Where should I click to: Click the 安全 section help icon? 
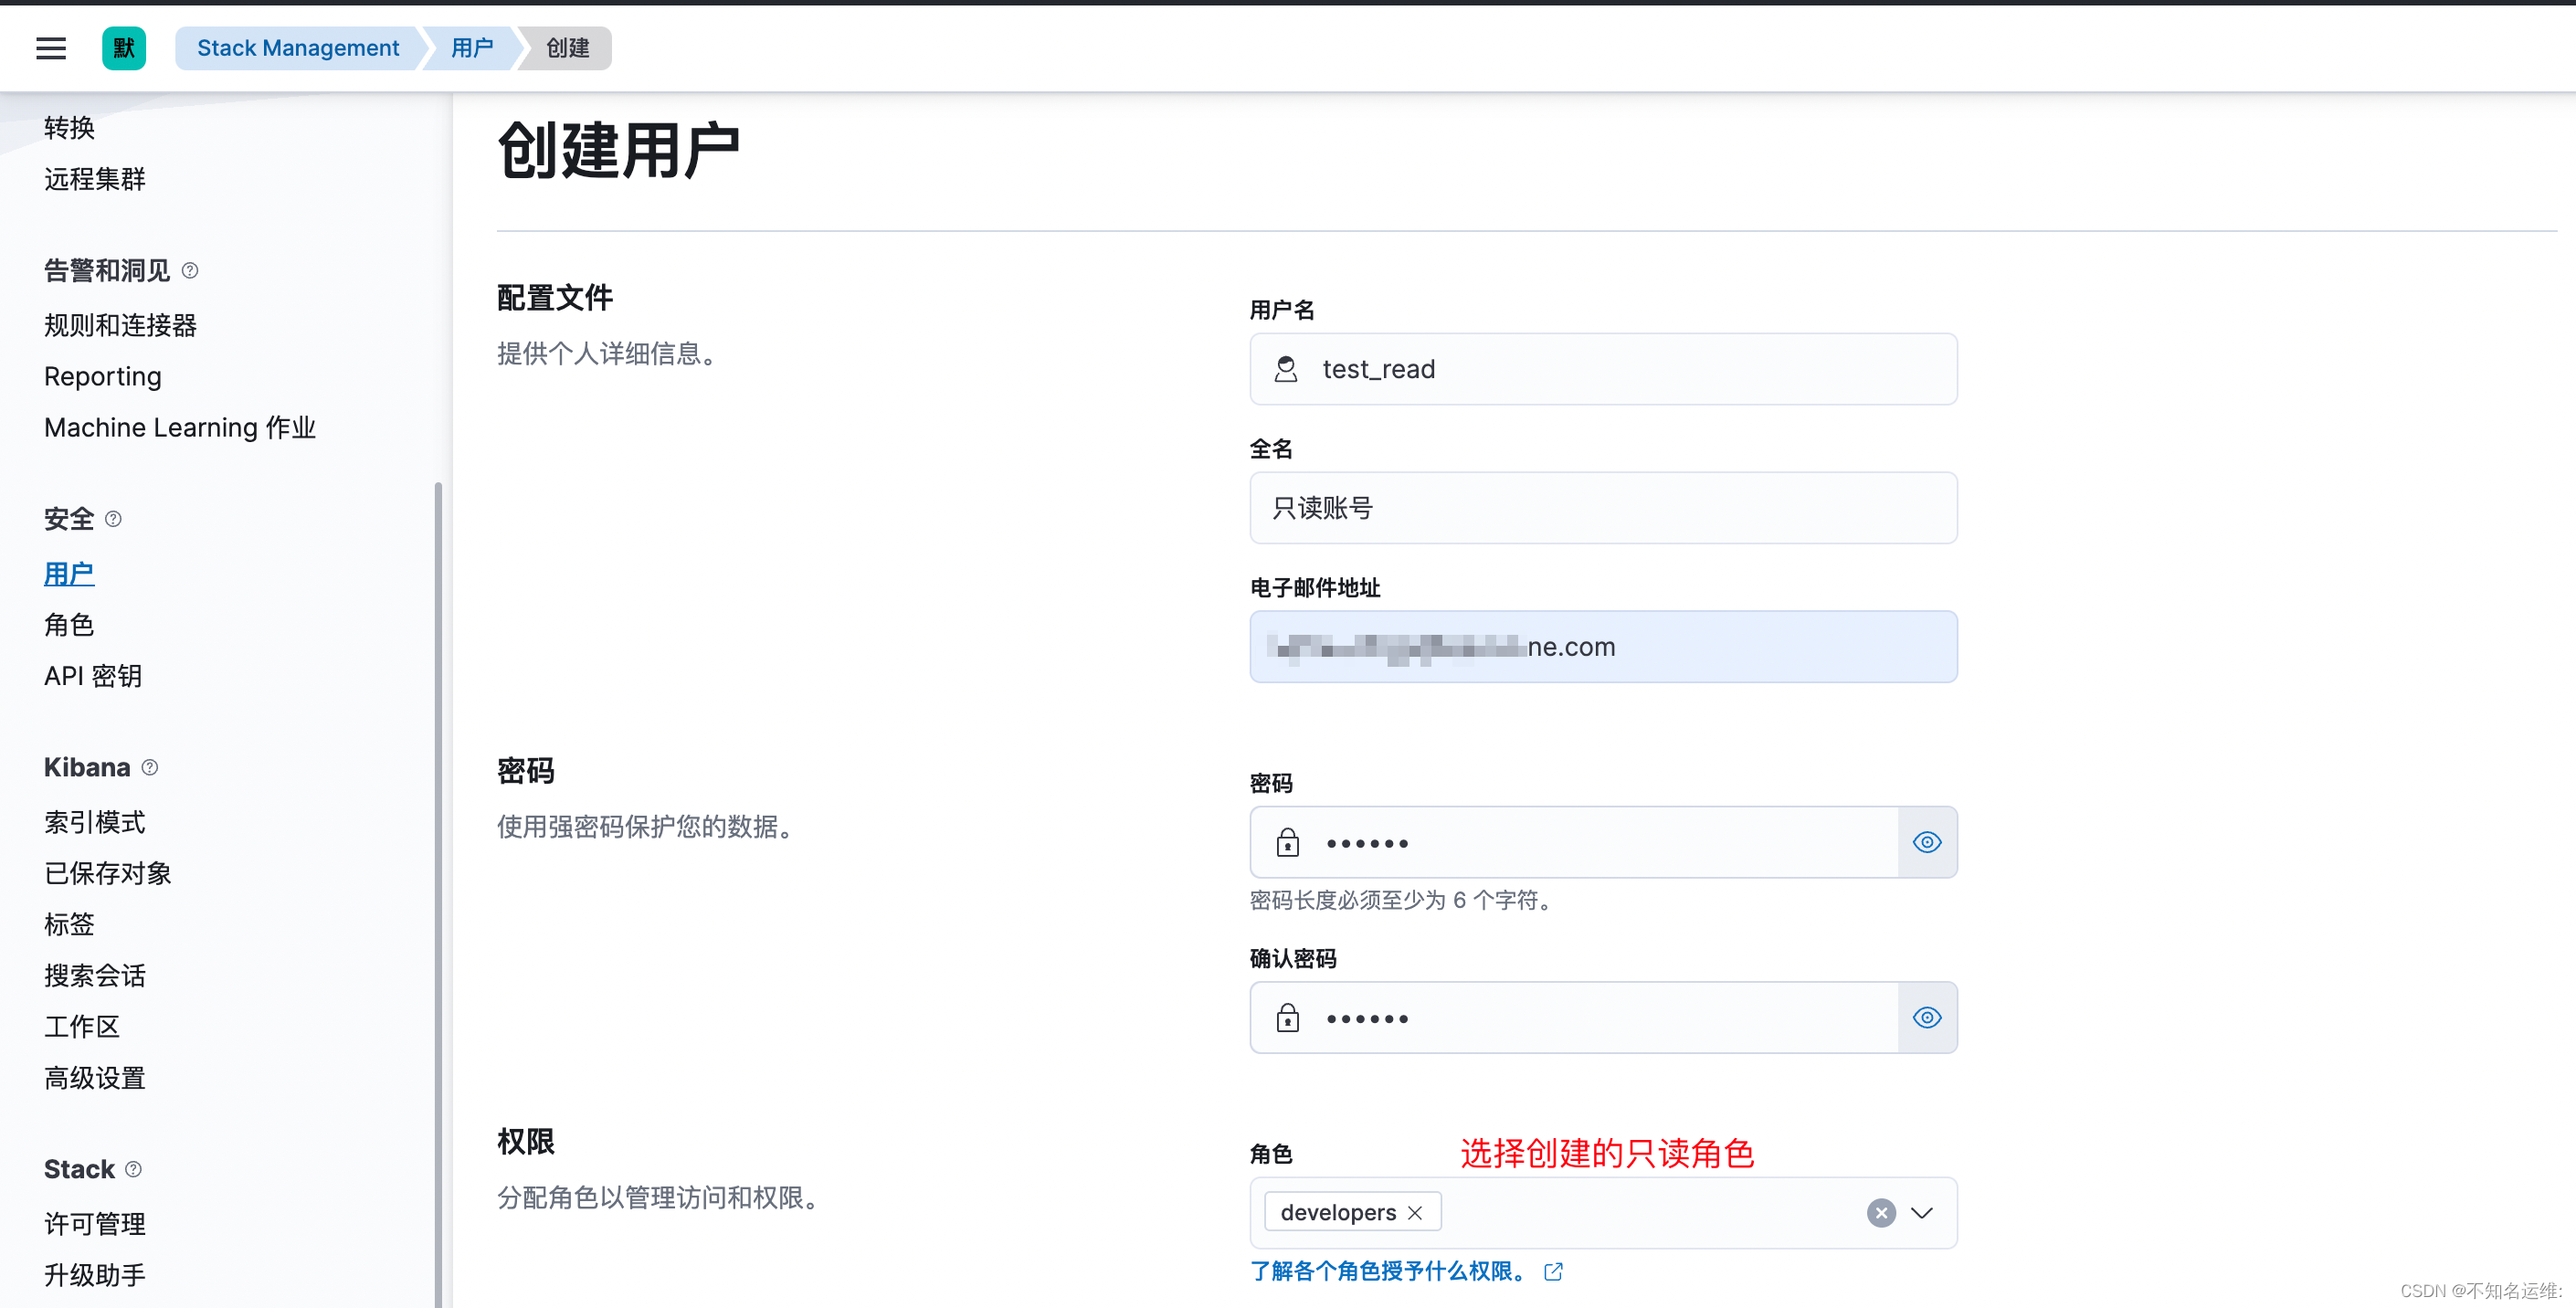pos(113,519)
